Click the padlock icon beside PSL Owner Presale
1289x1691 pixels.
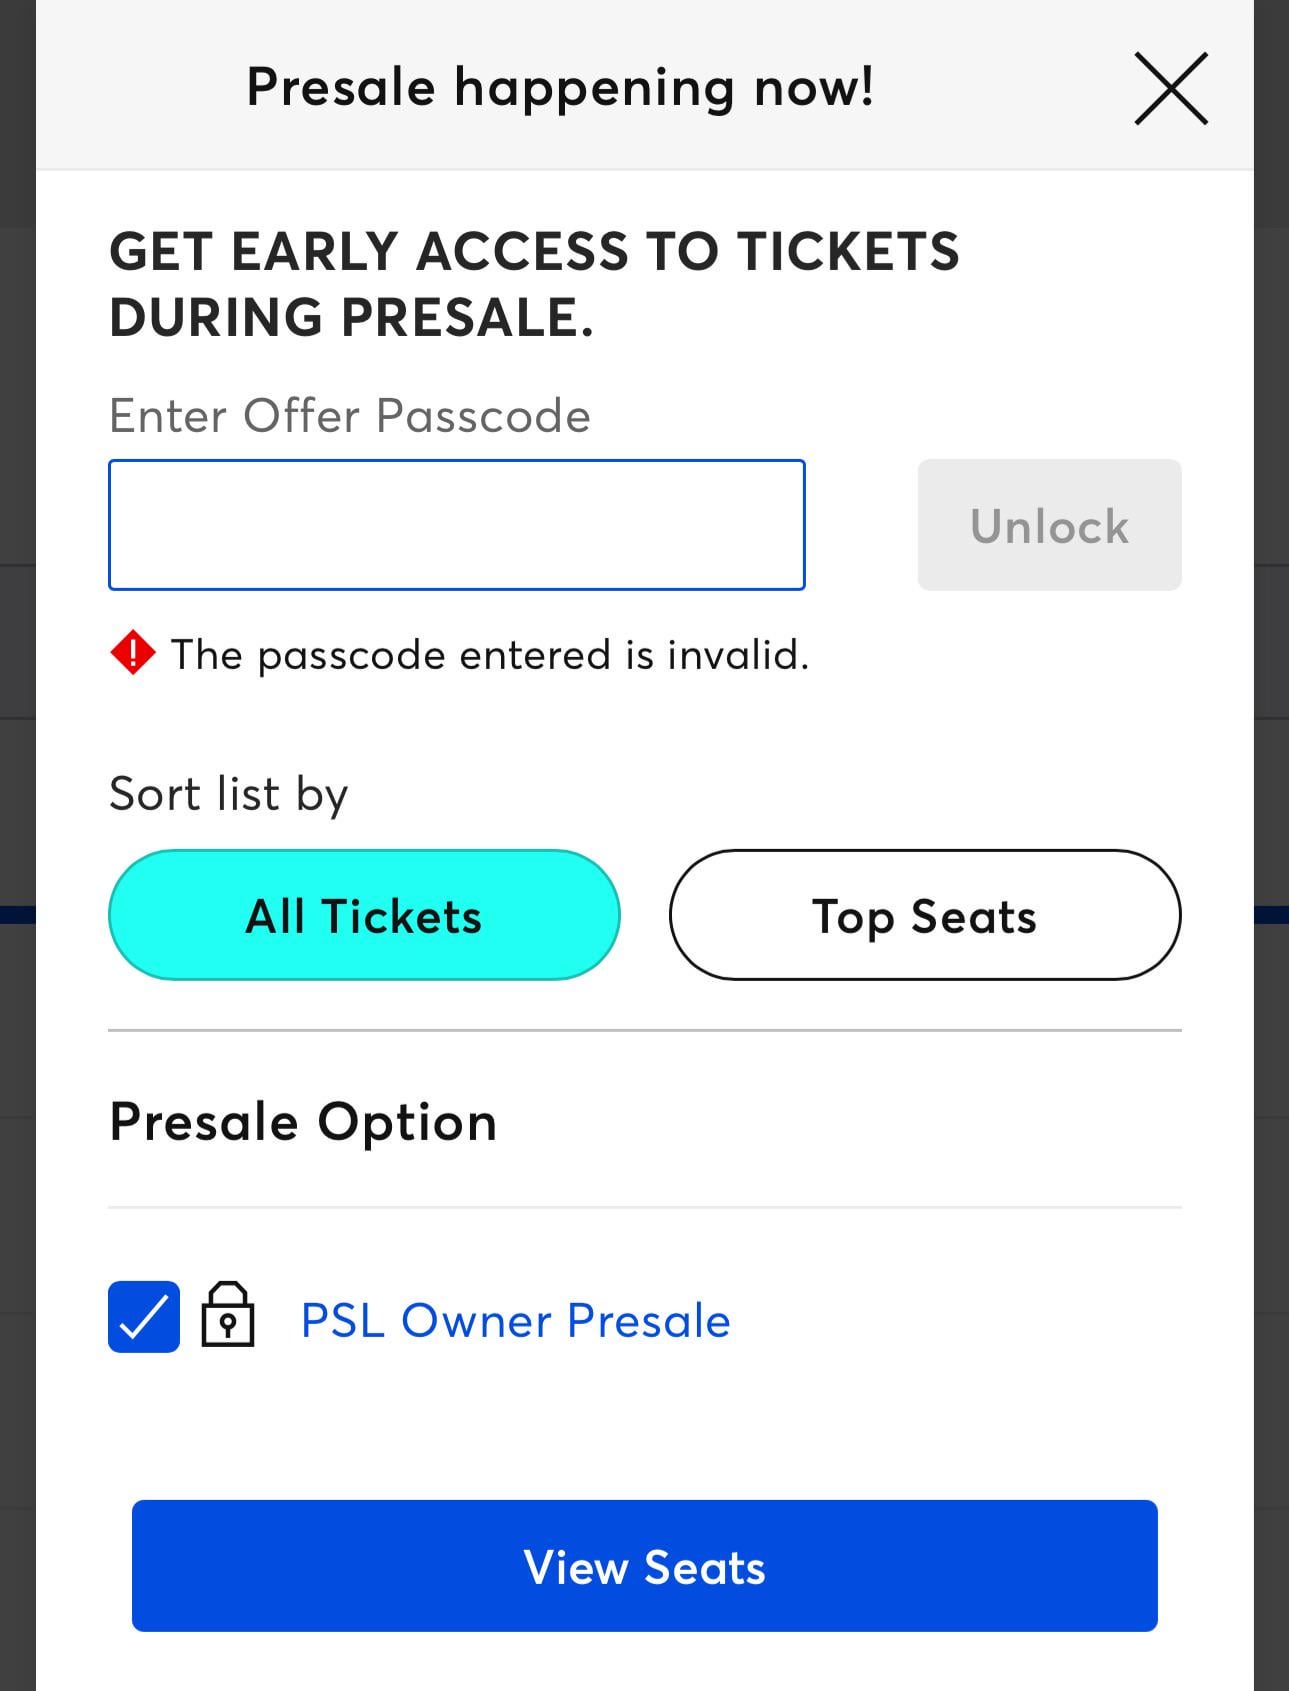pos(228,1315)
